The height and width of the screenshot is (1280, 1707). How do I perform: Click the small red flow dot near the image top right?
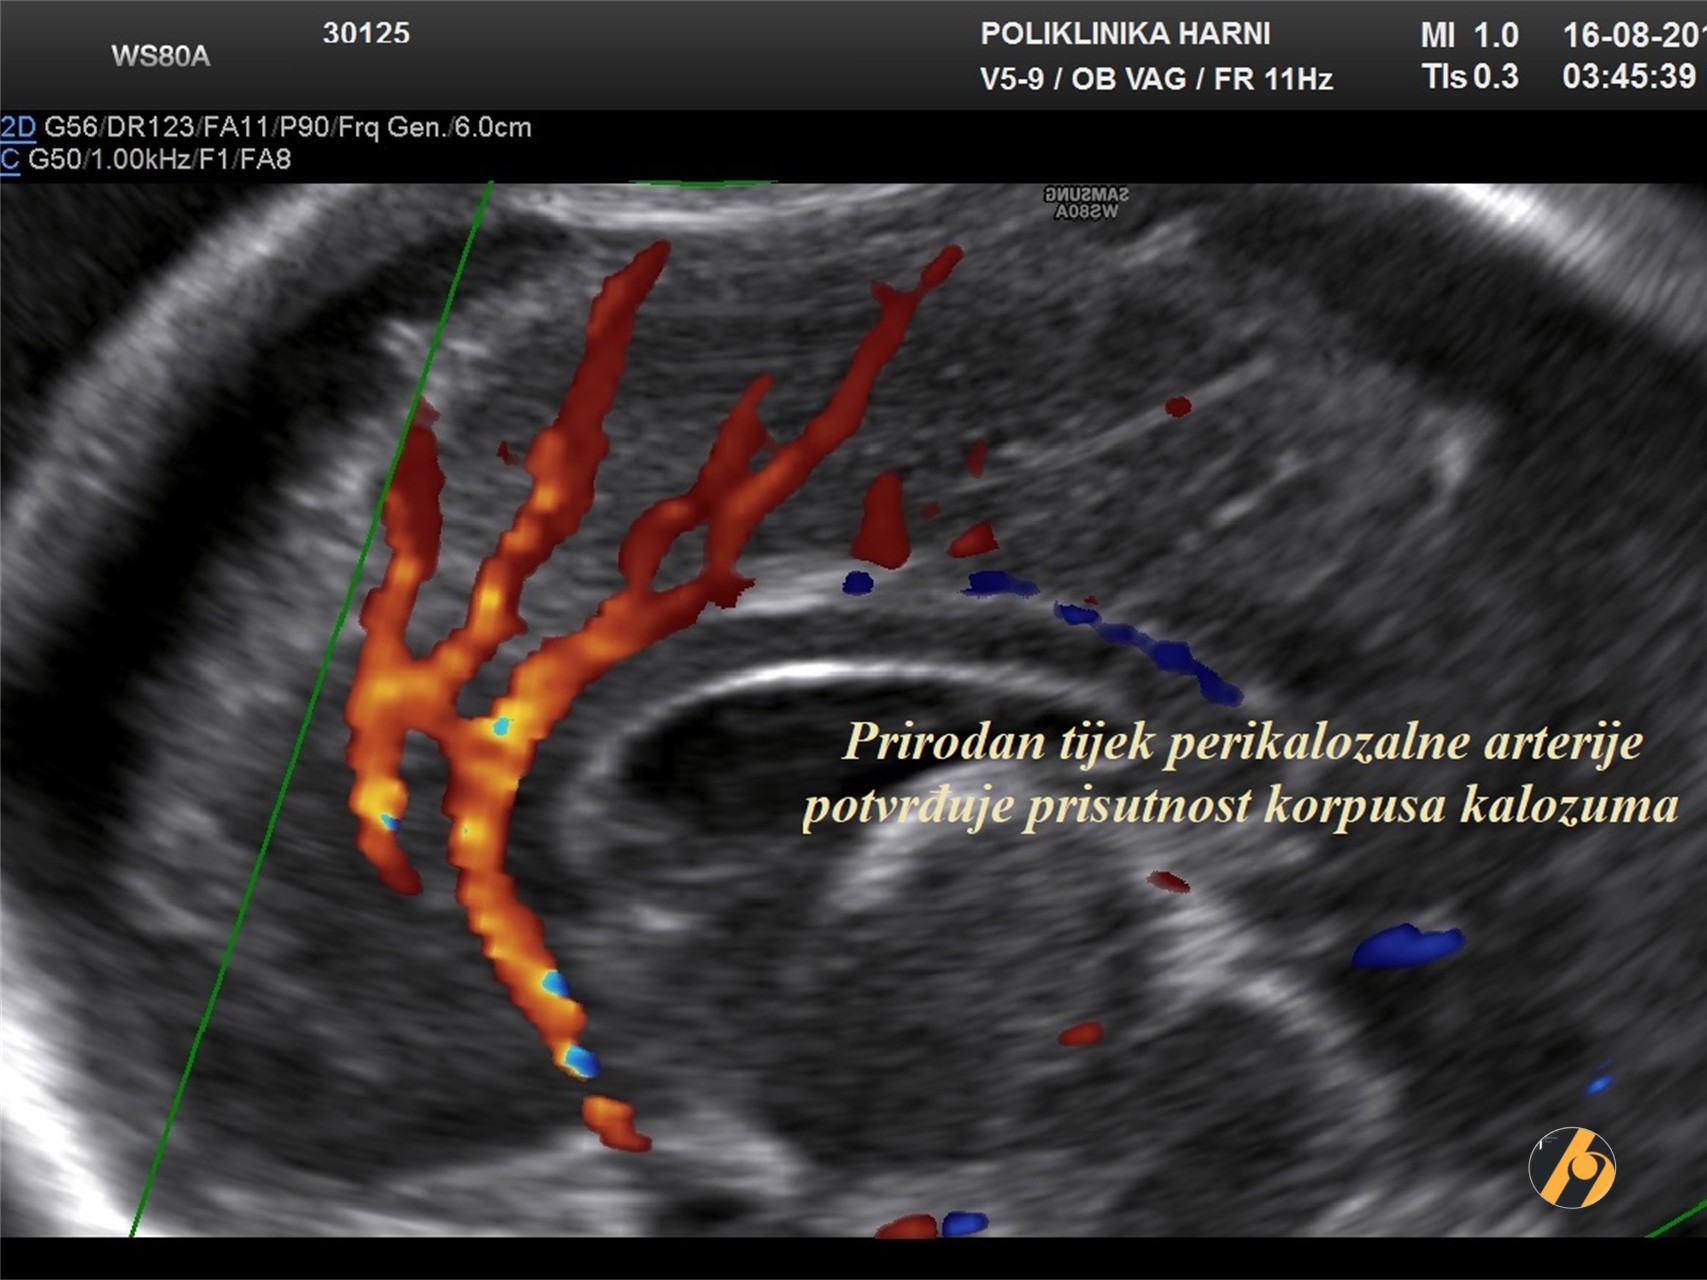pyautogui.click(x=1178, y=406)
